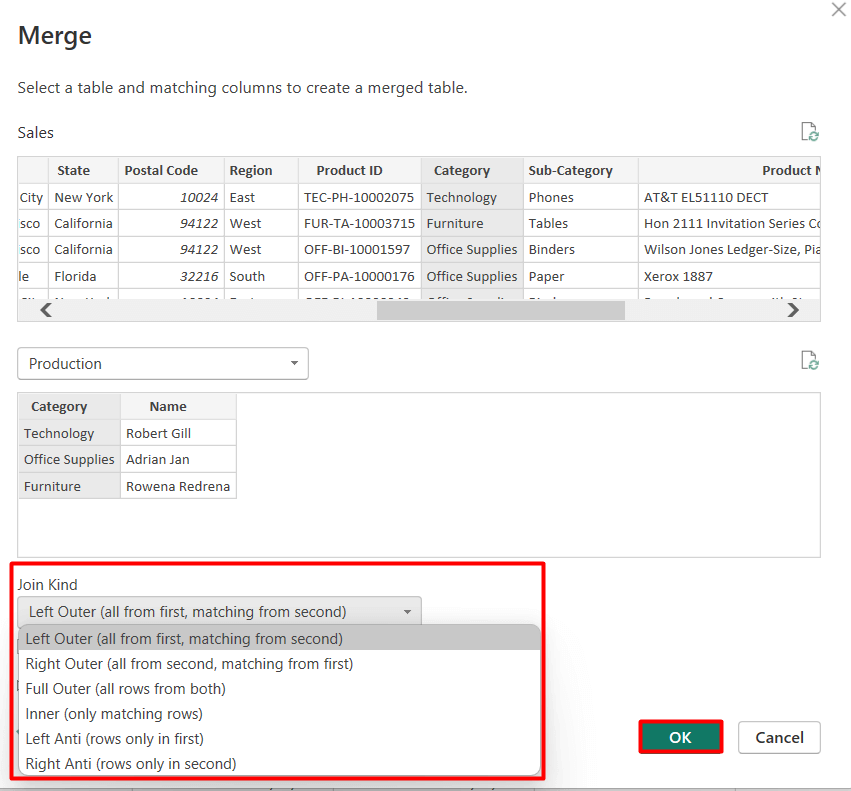Image resolution: width=851 pixels, height=791 pixels.
Task: Click the refresh preview icon beside Production dropdown
Action: click(x=810, y=360)
